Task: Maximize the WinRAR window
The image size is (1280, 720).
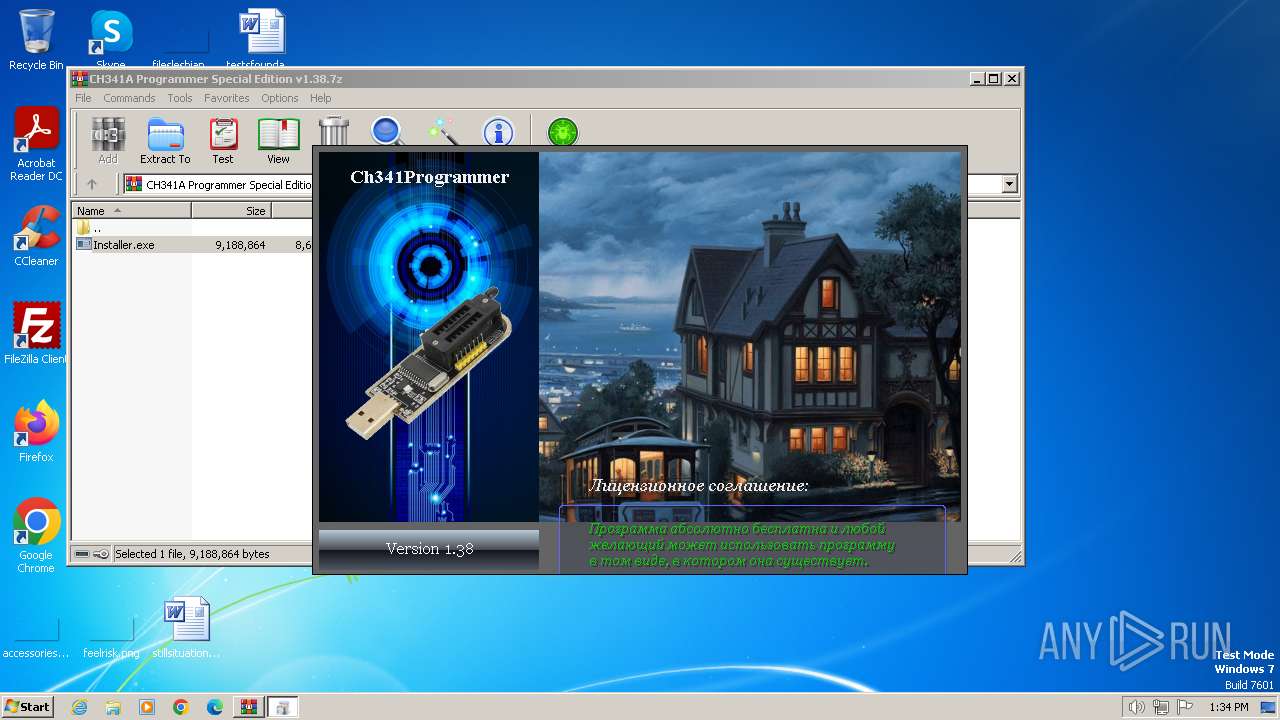Action: 993,78
